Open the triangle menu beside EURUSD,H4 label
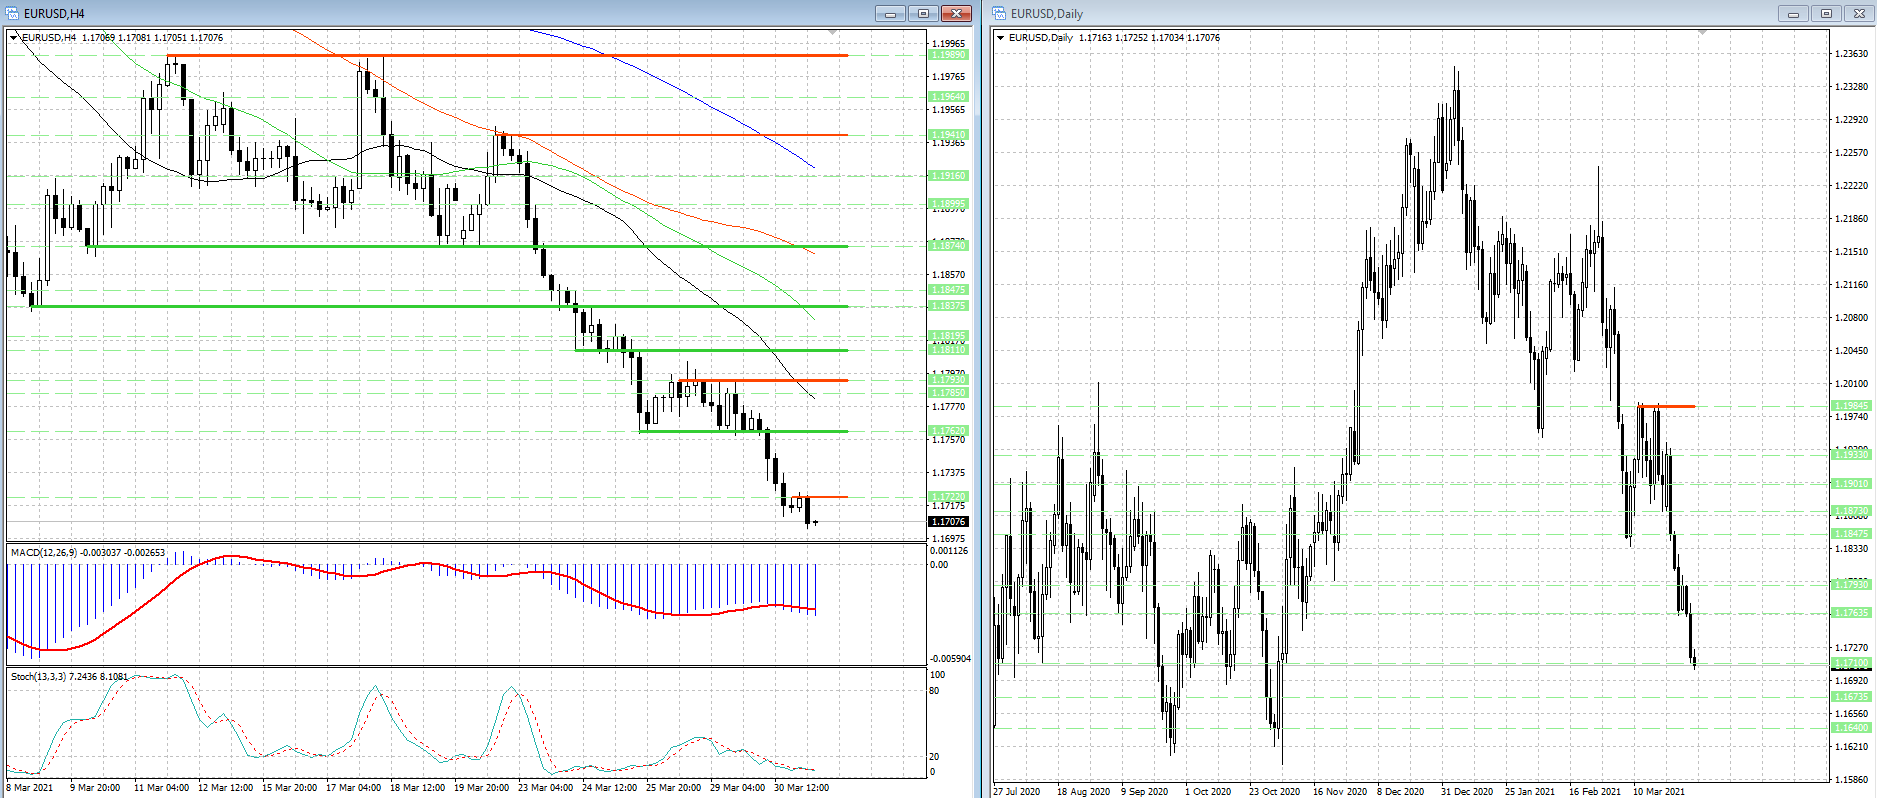 click(x=14, y=38)
